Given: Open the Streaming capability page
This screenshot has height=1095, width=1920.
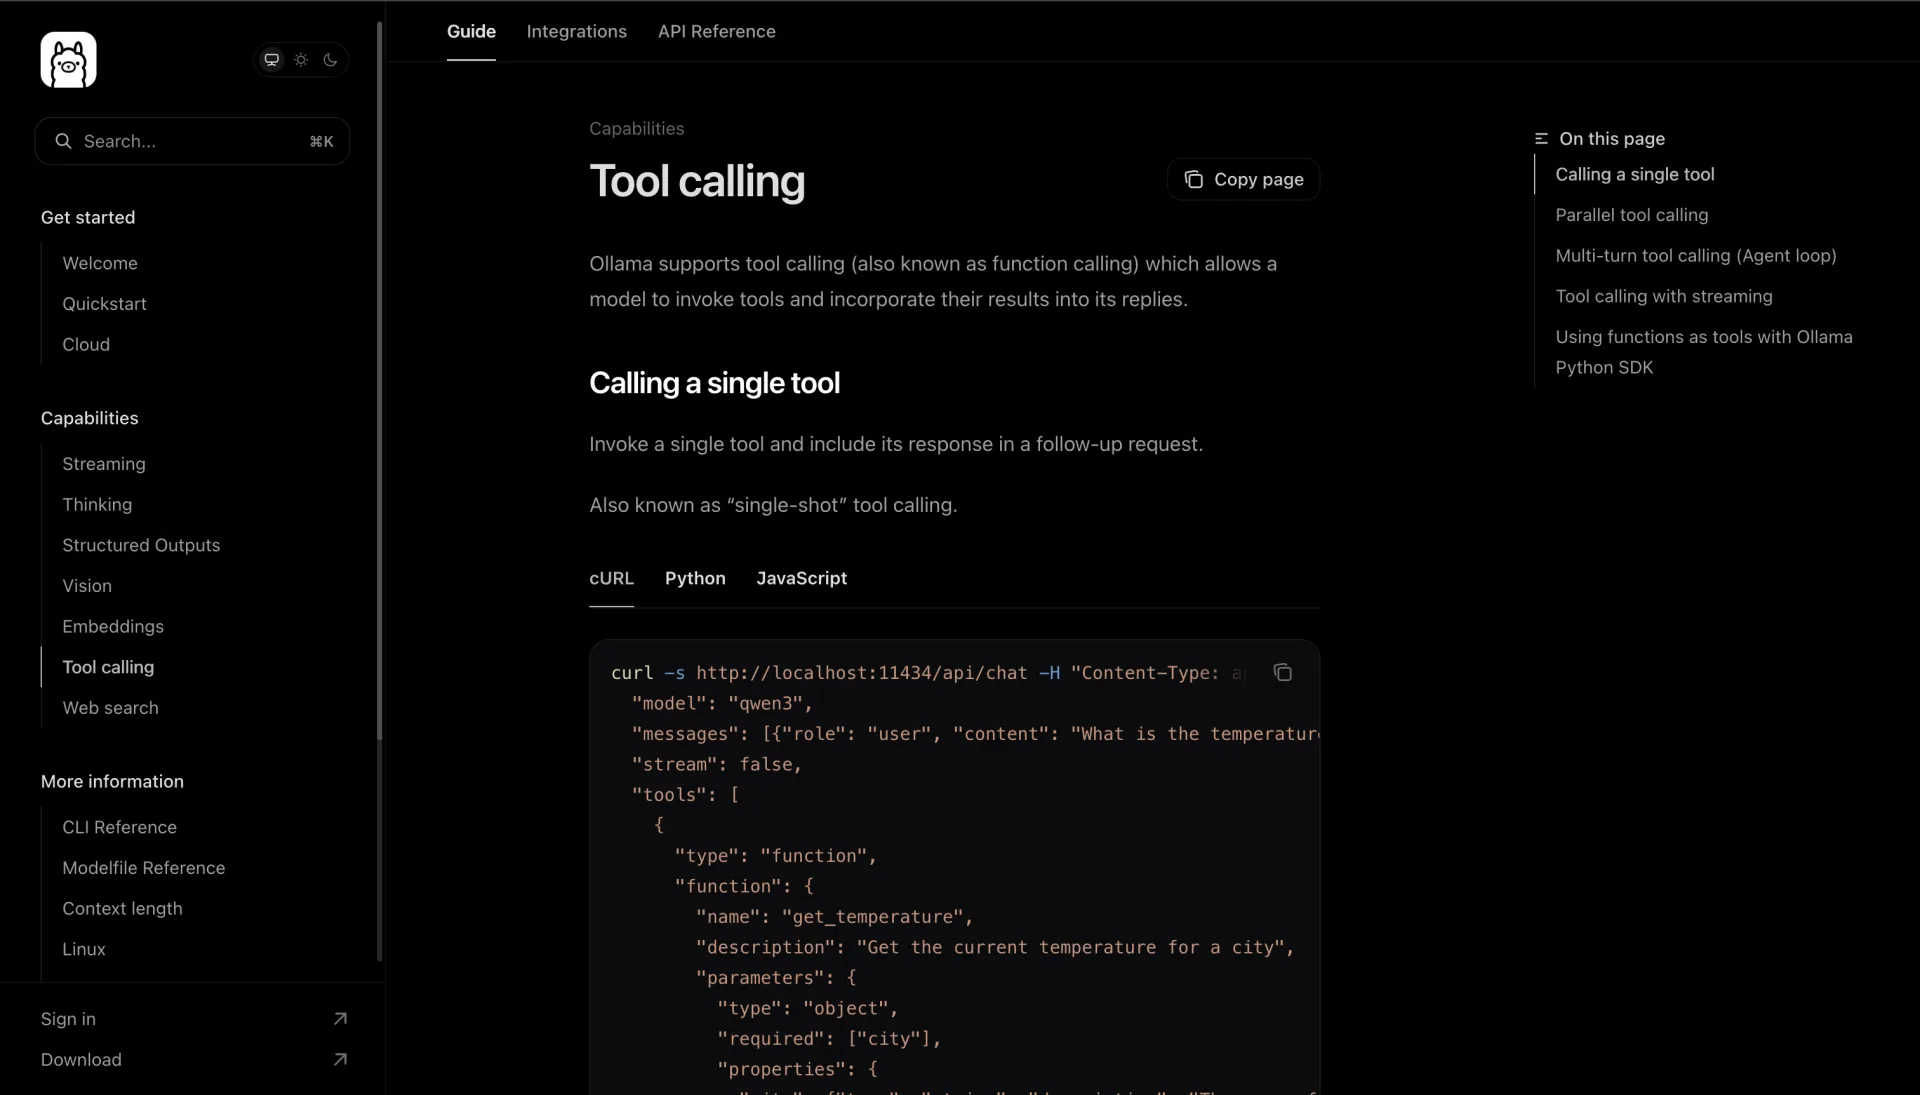Looking at the screenshot, I should (x=104, y=464).
